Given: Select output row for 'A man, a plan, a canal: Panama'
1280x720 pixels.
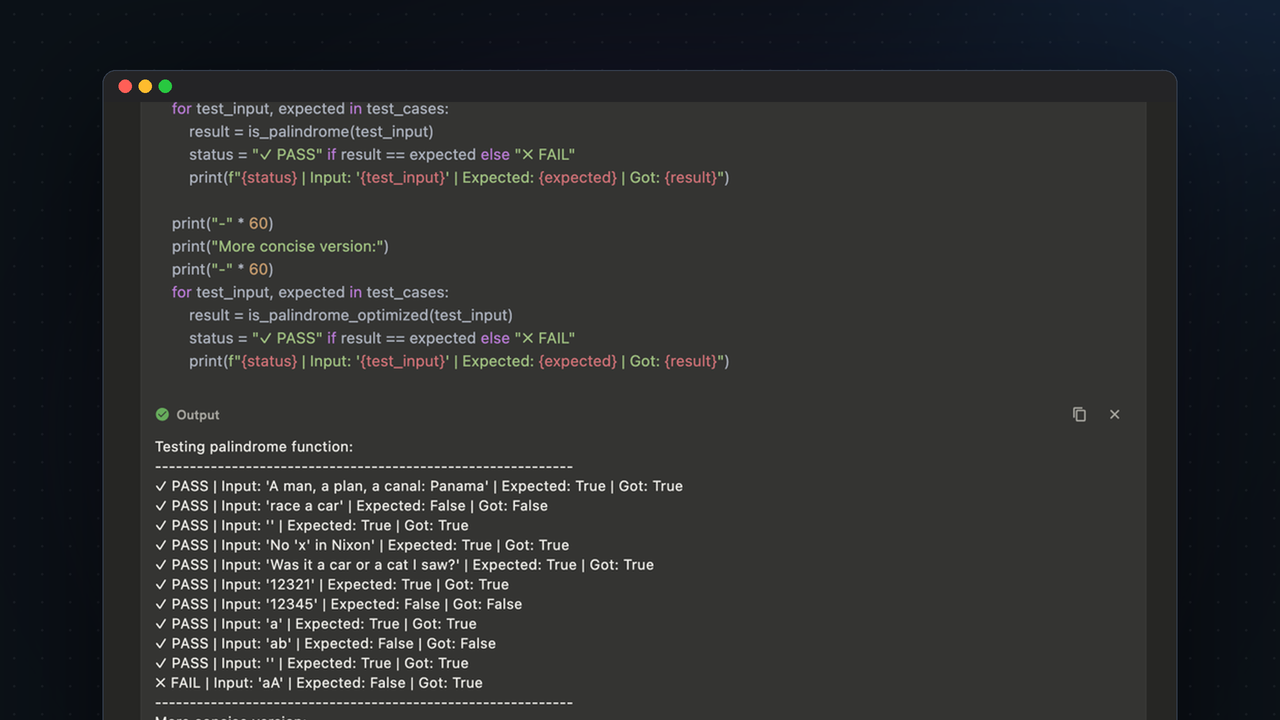Looking at the screenshot, I should pos(419,486).
